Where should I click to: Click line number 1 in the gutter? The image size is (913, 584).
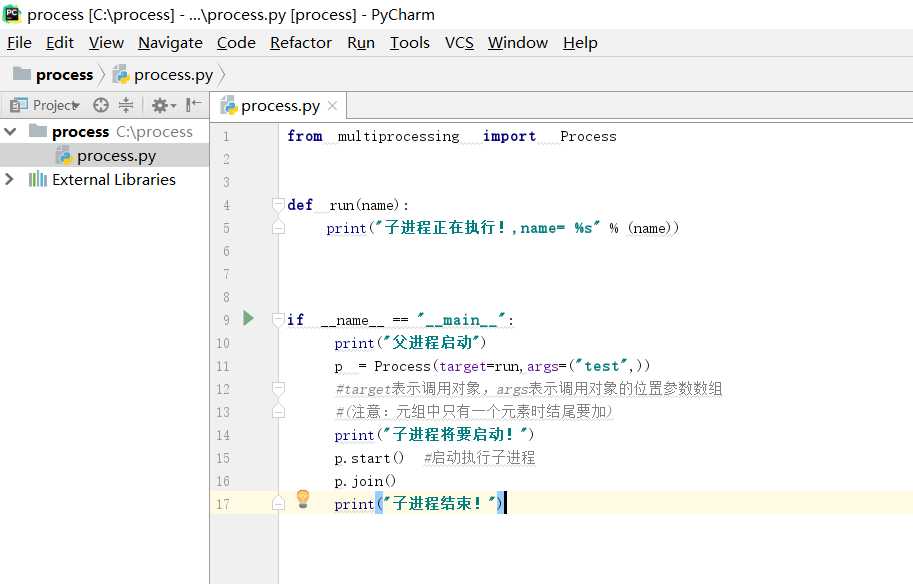[227, 136]
